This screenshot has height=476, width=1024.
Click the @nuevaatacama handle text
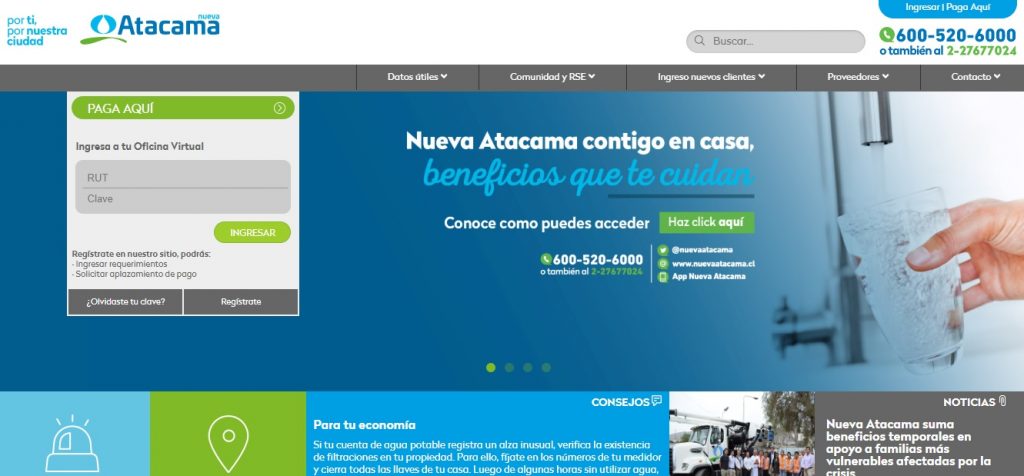tap(702, 249)
